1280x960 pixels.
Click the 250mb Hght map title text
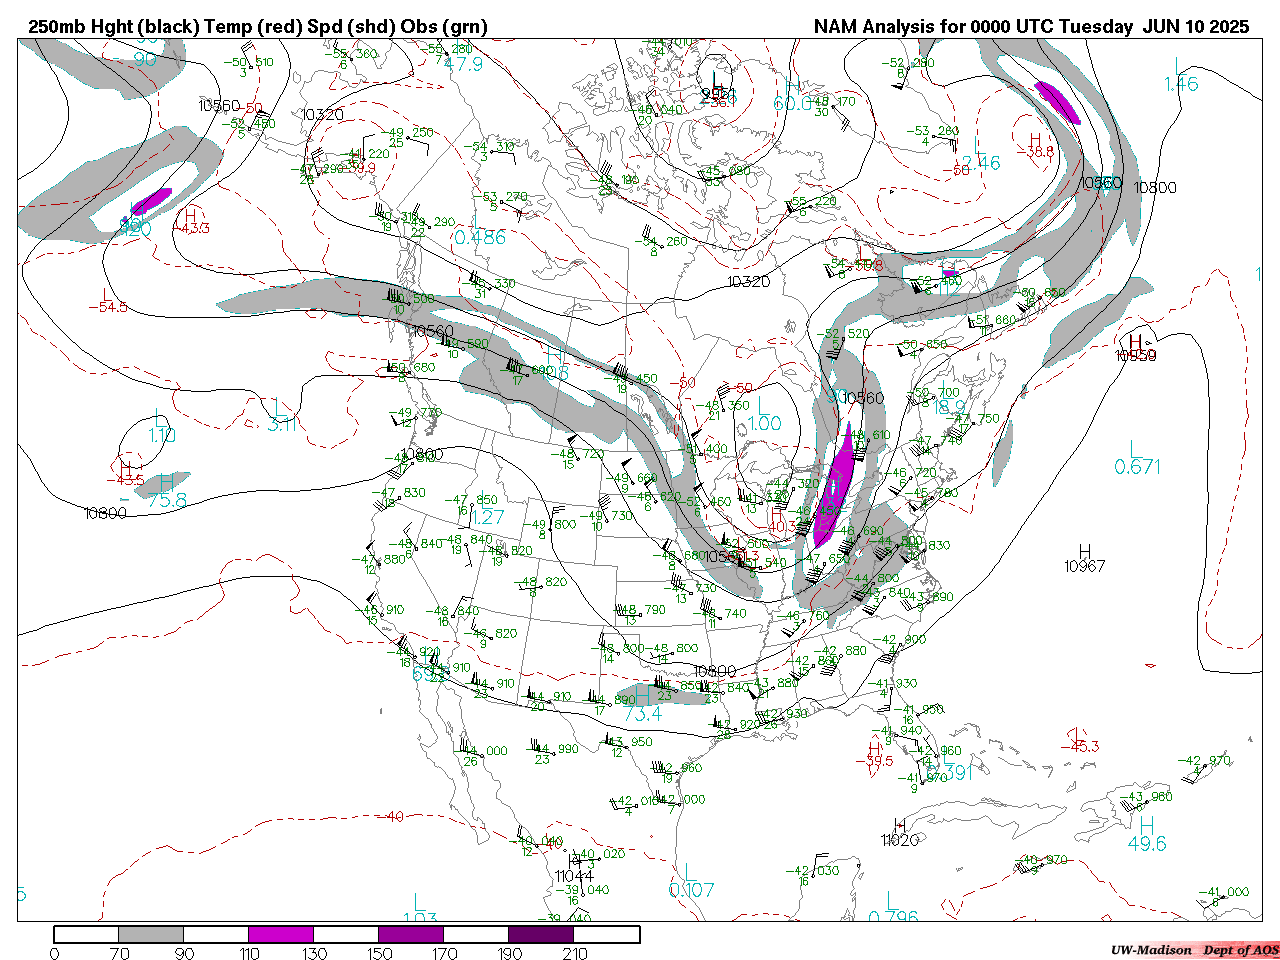point(258,27)
